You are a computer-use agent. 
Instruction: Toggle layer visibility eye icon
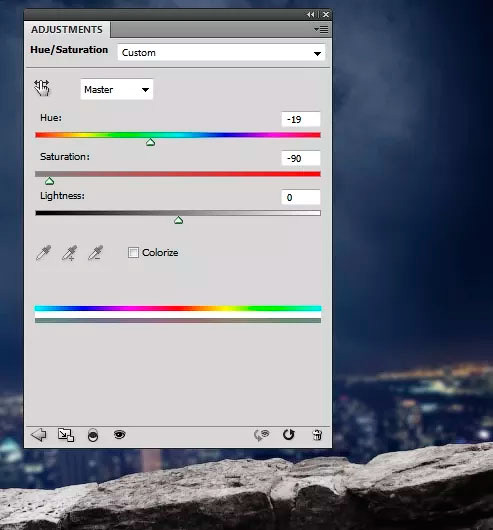pos(119,434)
